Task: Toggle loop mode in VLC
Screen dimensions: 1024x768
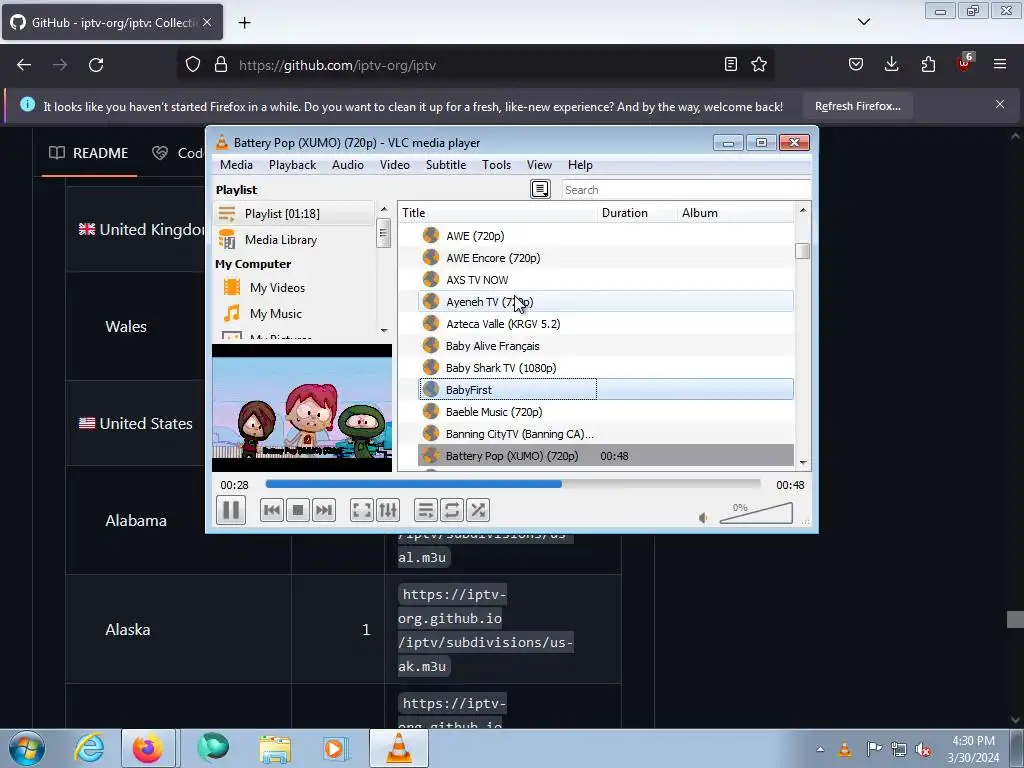Action: click(x=451, y=510)
